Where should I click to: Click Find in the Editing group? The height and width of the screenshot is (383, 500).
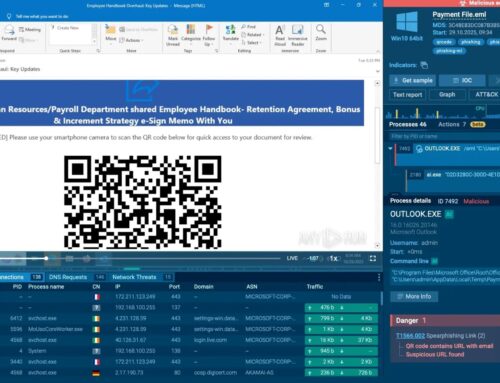coord(249,27)
